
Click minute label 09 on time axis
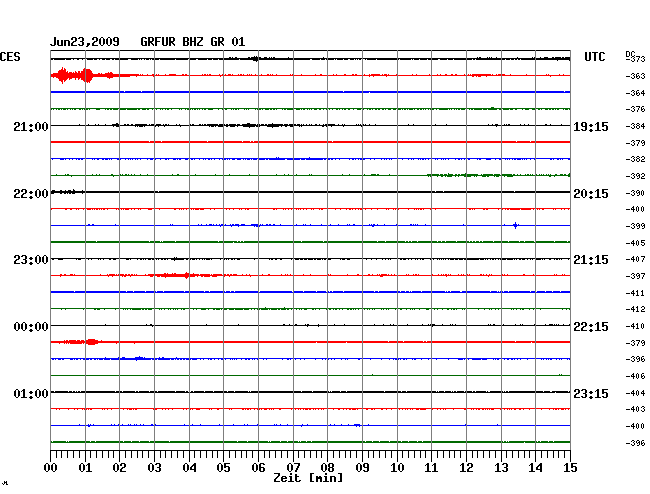[x=362, y=468]
